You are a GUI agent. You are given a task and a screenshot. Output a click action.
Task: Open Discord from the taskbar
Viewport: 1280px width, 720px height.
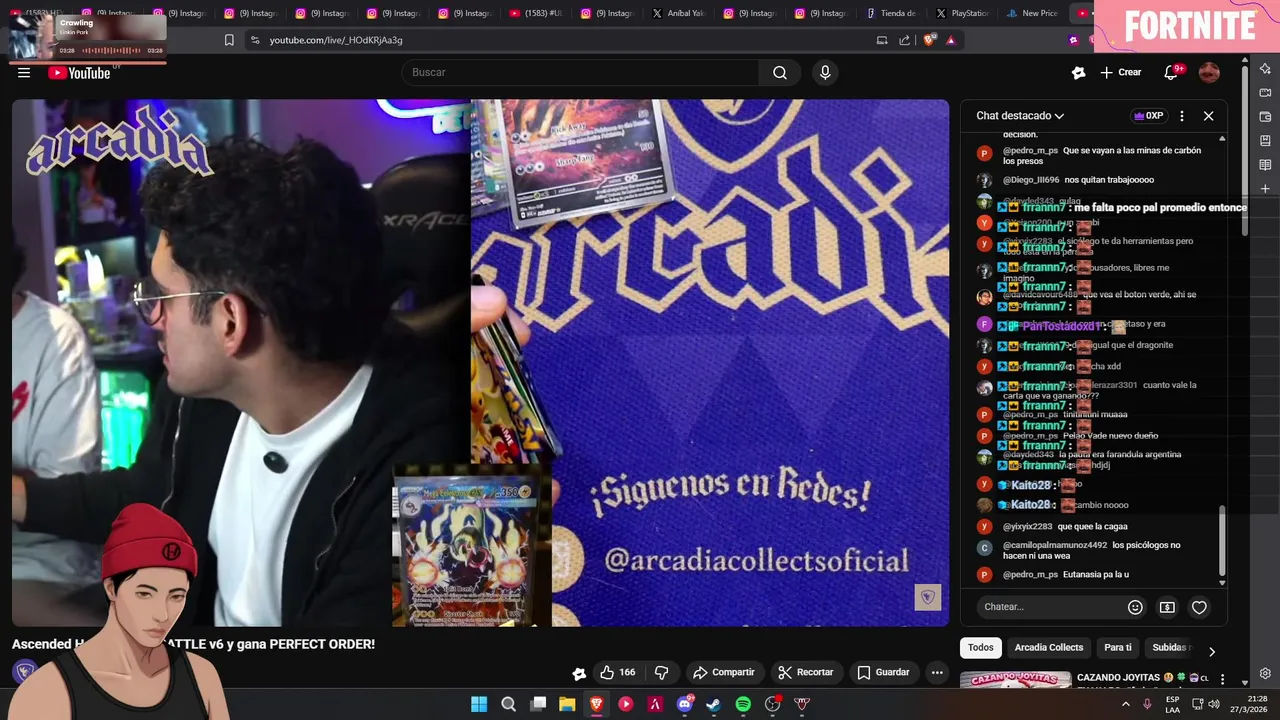685,704
